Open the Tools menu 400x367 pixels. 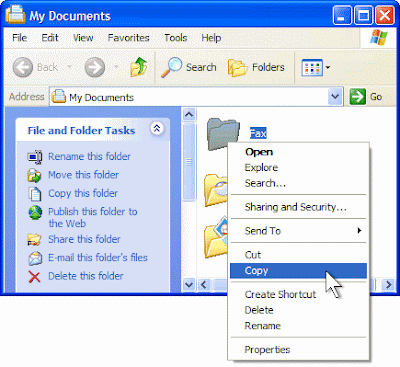tap(175, 38)
